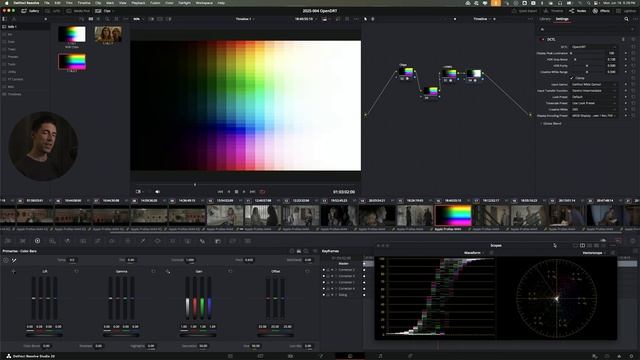Open the Tonescale Preset dropdown

tap(593, 103)
